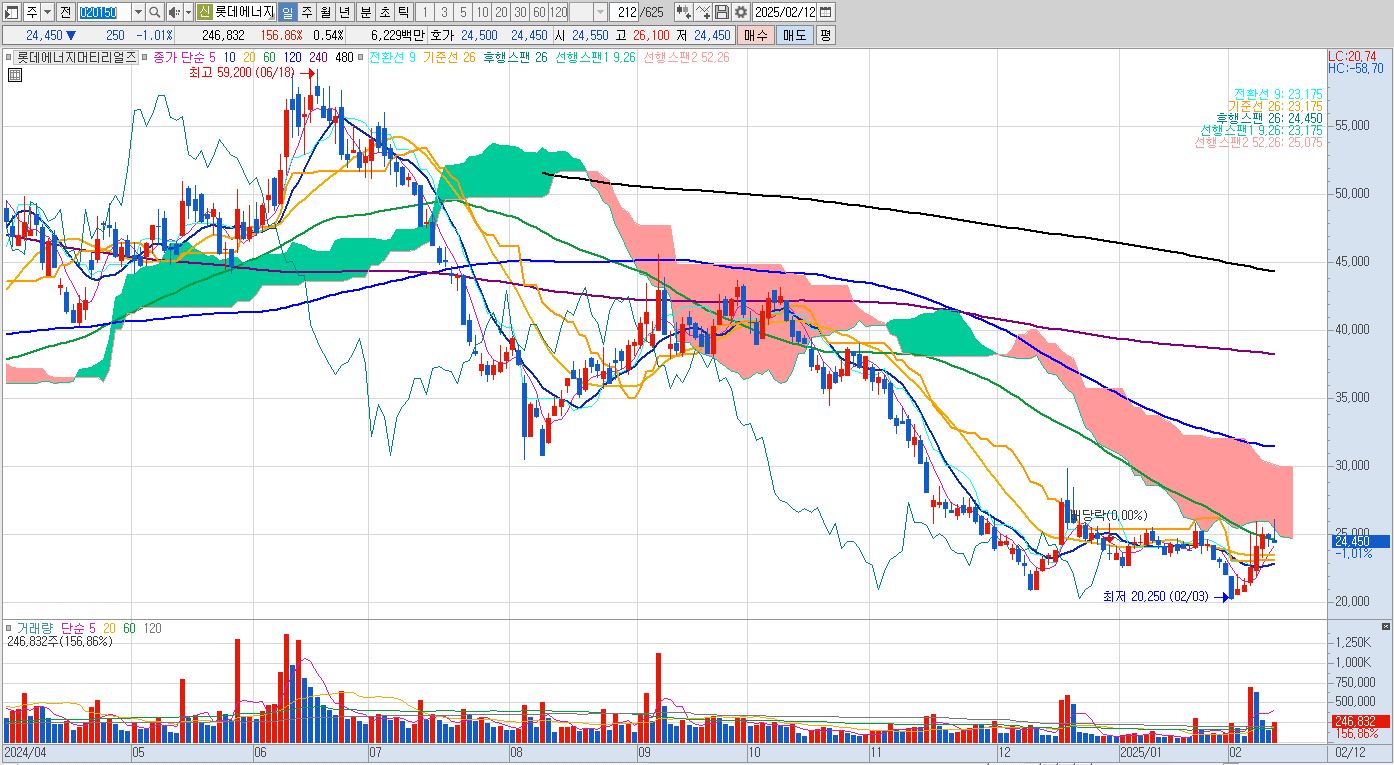Expand the stock code history dropdown

[x=138, y=12]
